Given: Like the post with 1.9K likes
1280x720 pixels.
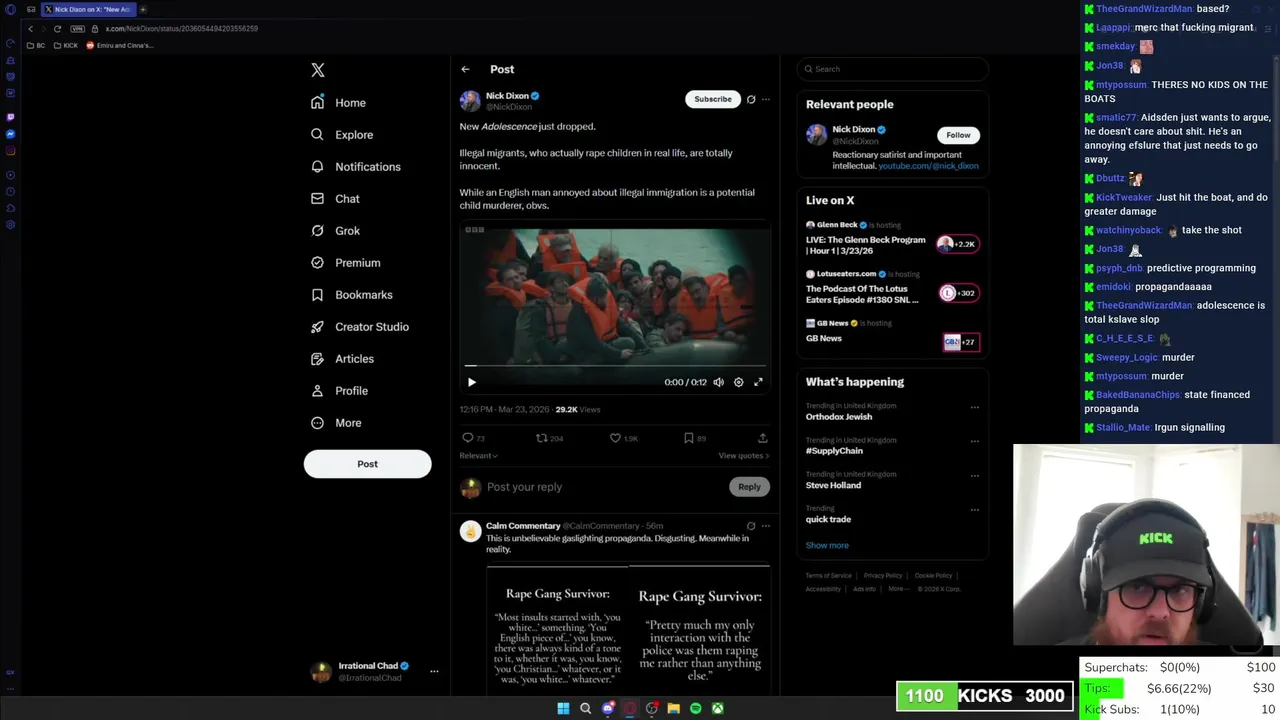Looking at the screenshot, I should [x=624, y=438].
